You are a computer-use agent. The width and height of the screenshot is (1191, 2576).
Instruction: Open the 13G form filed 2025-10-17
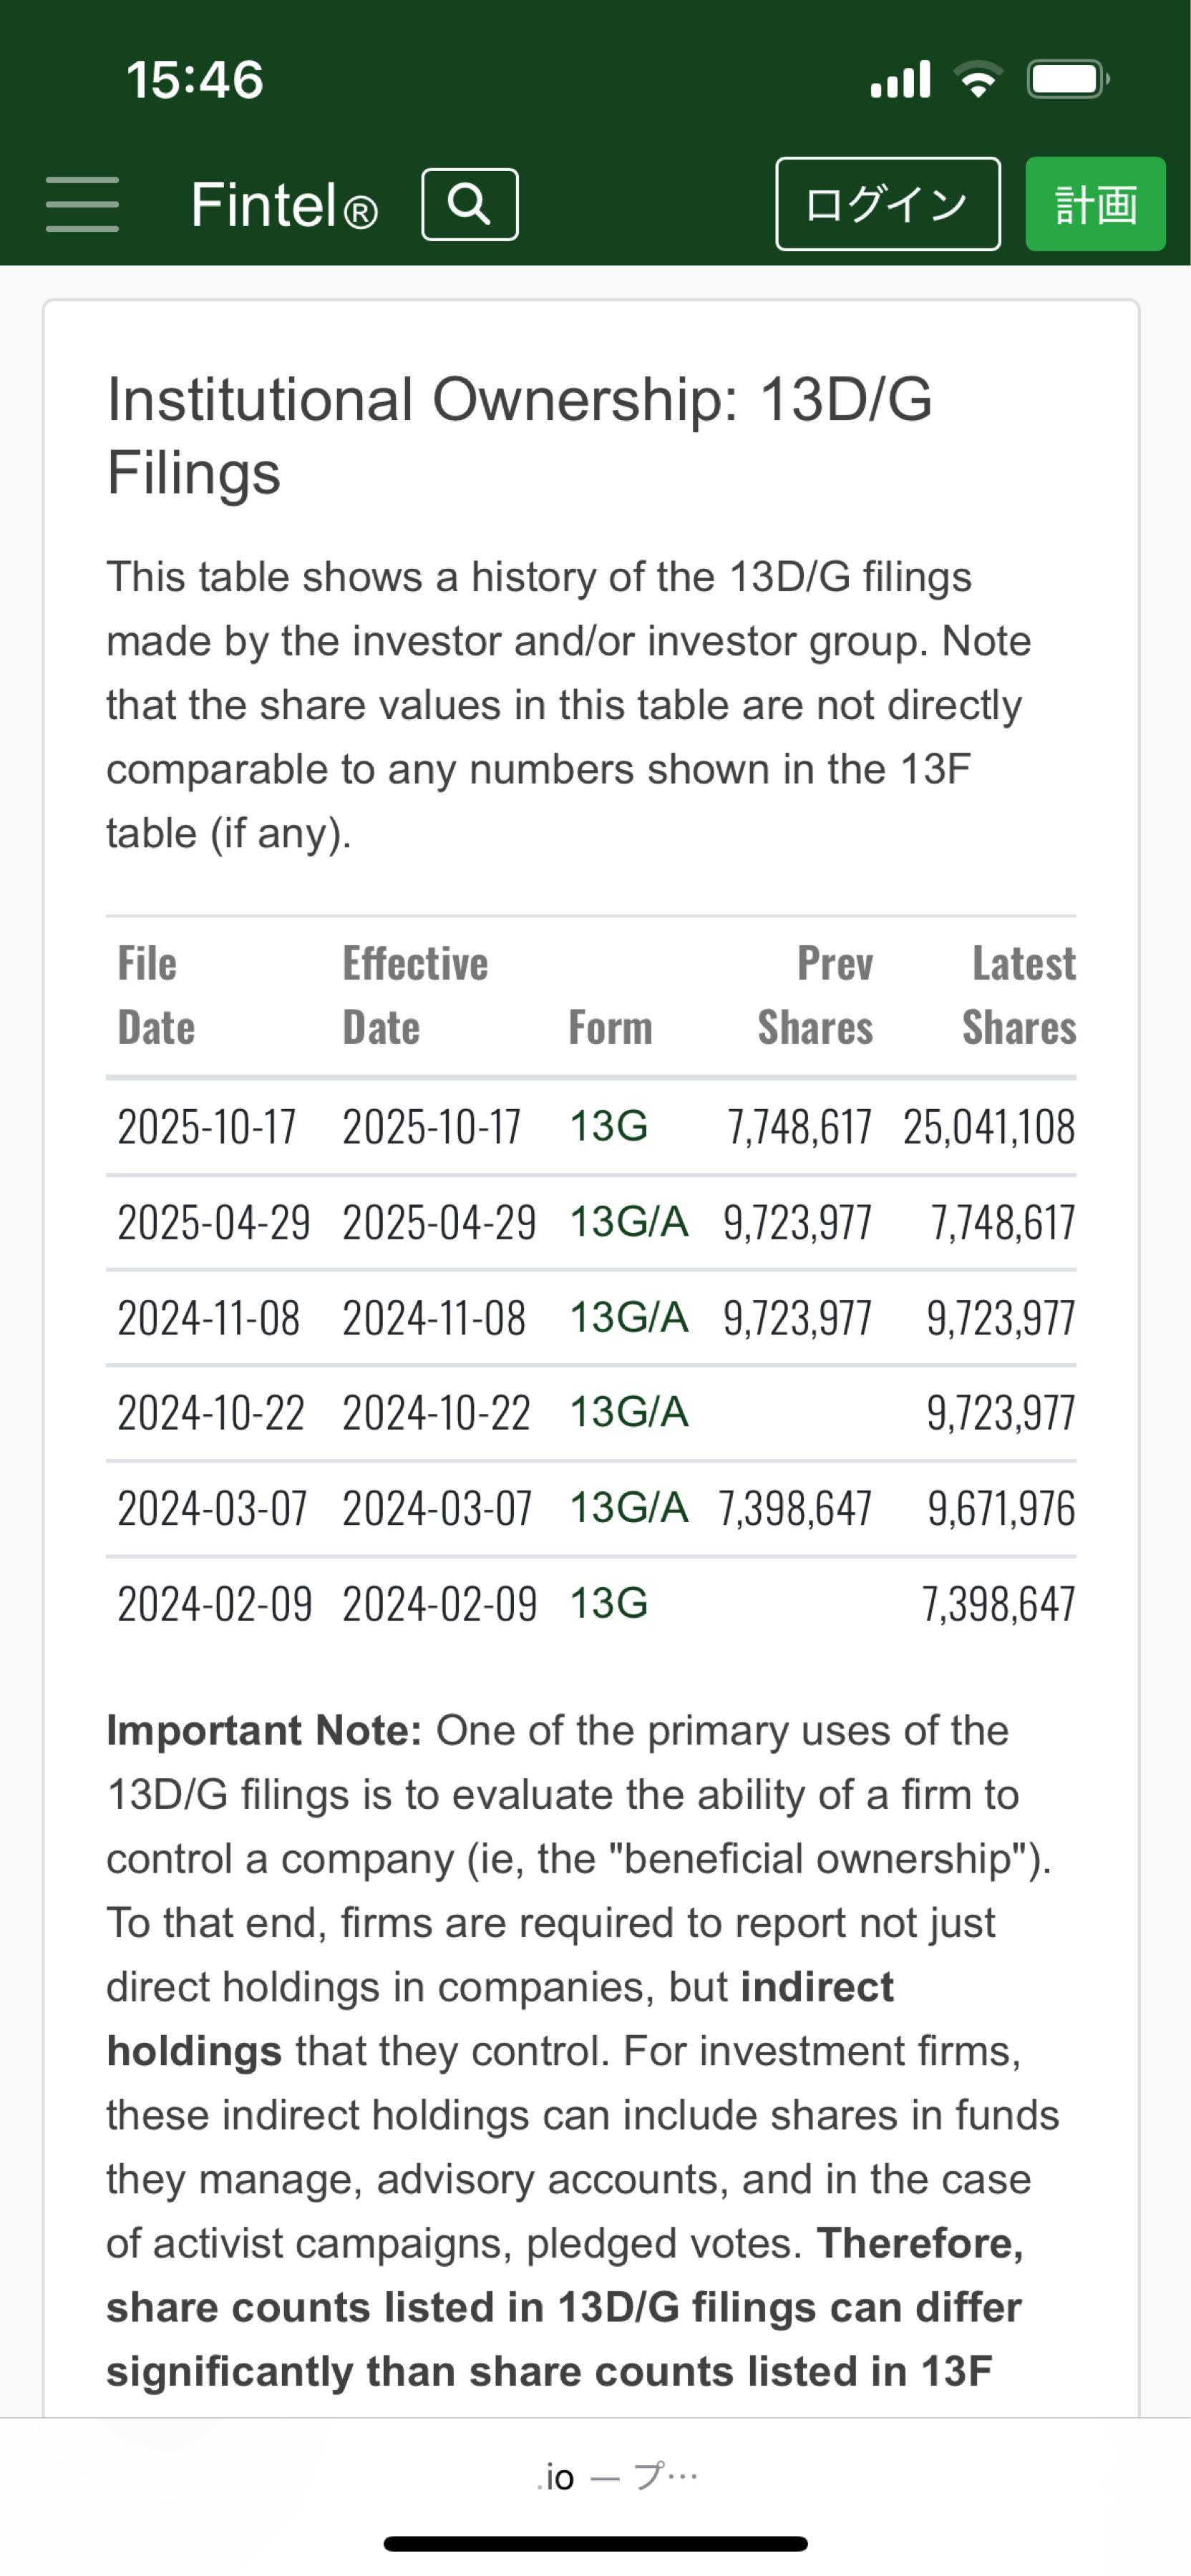pyautogui.click(x=608, y=1127)
